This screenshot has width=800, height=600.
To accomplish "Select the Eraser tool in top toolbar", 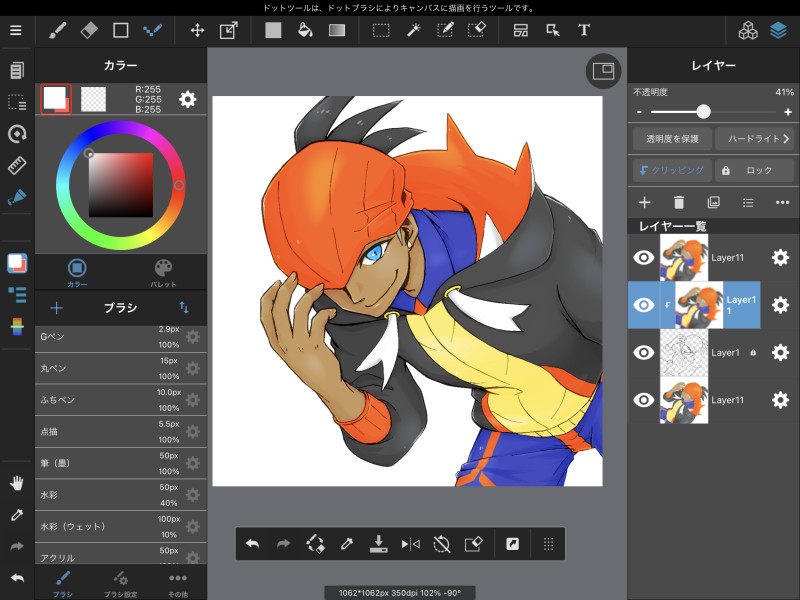I will click(89, 30).
